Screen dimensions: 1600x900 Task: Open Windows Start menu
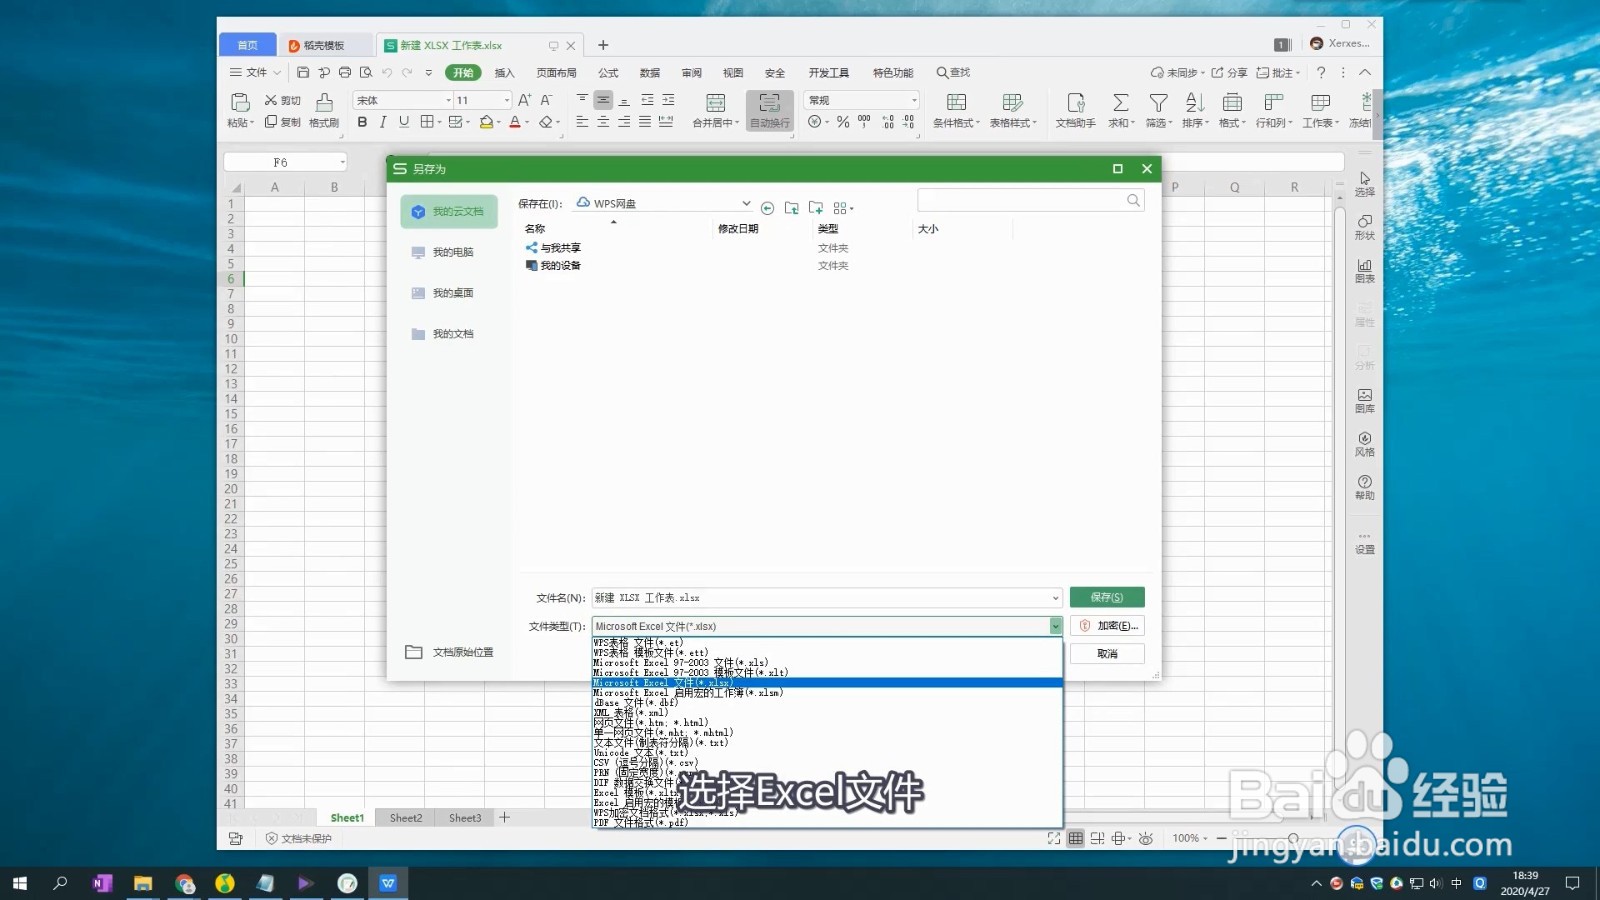point(20,883)
